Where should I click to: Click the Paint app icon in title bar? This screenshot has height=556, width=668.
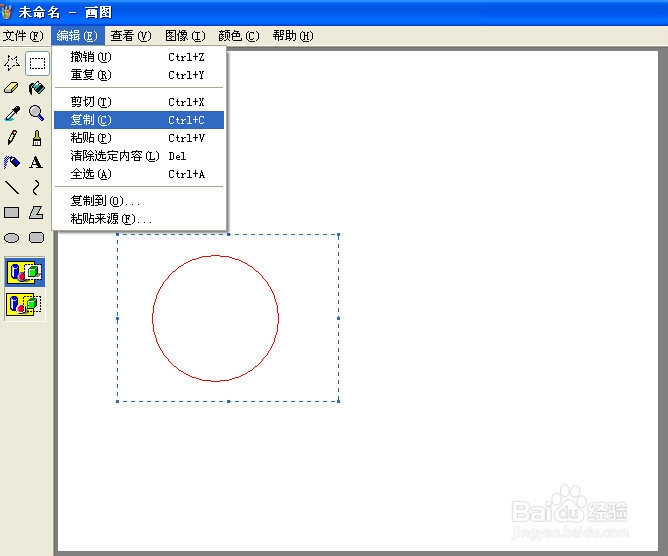tap(6, 12)
